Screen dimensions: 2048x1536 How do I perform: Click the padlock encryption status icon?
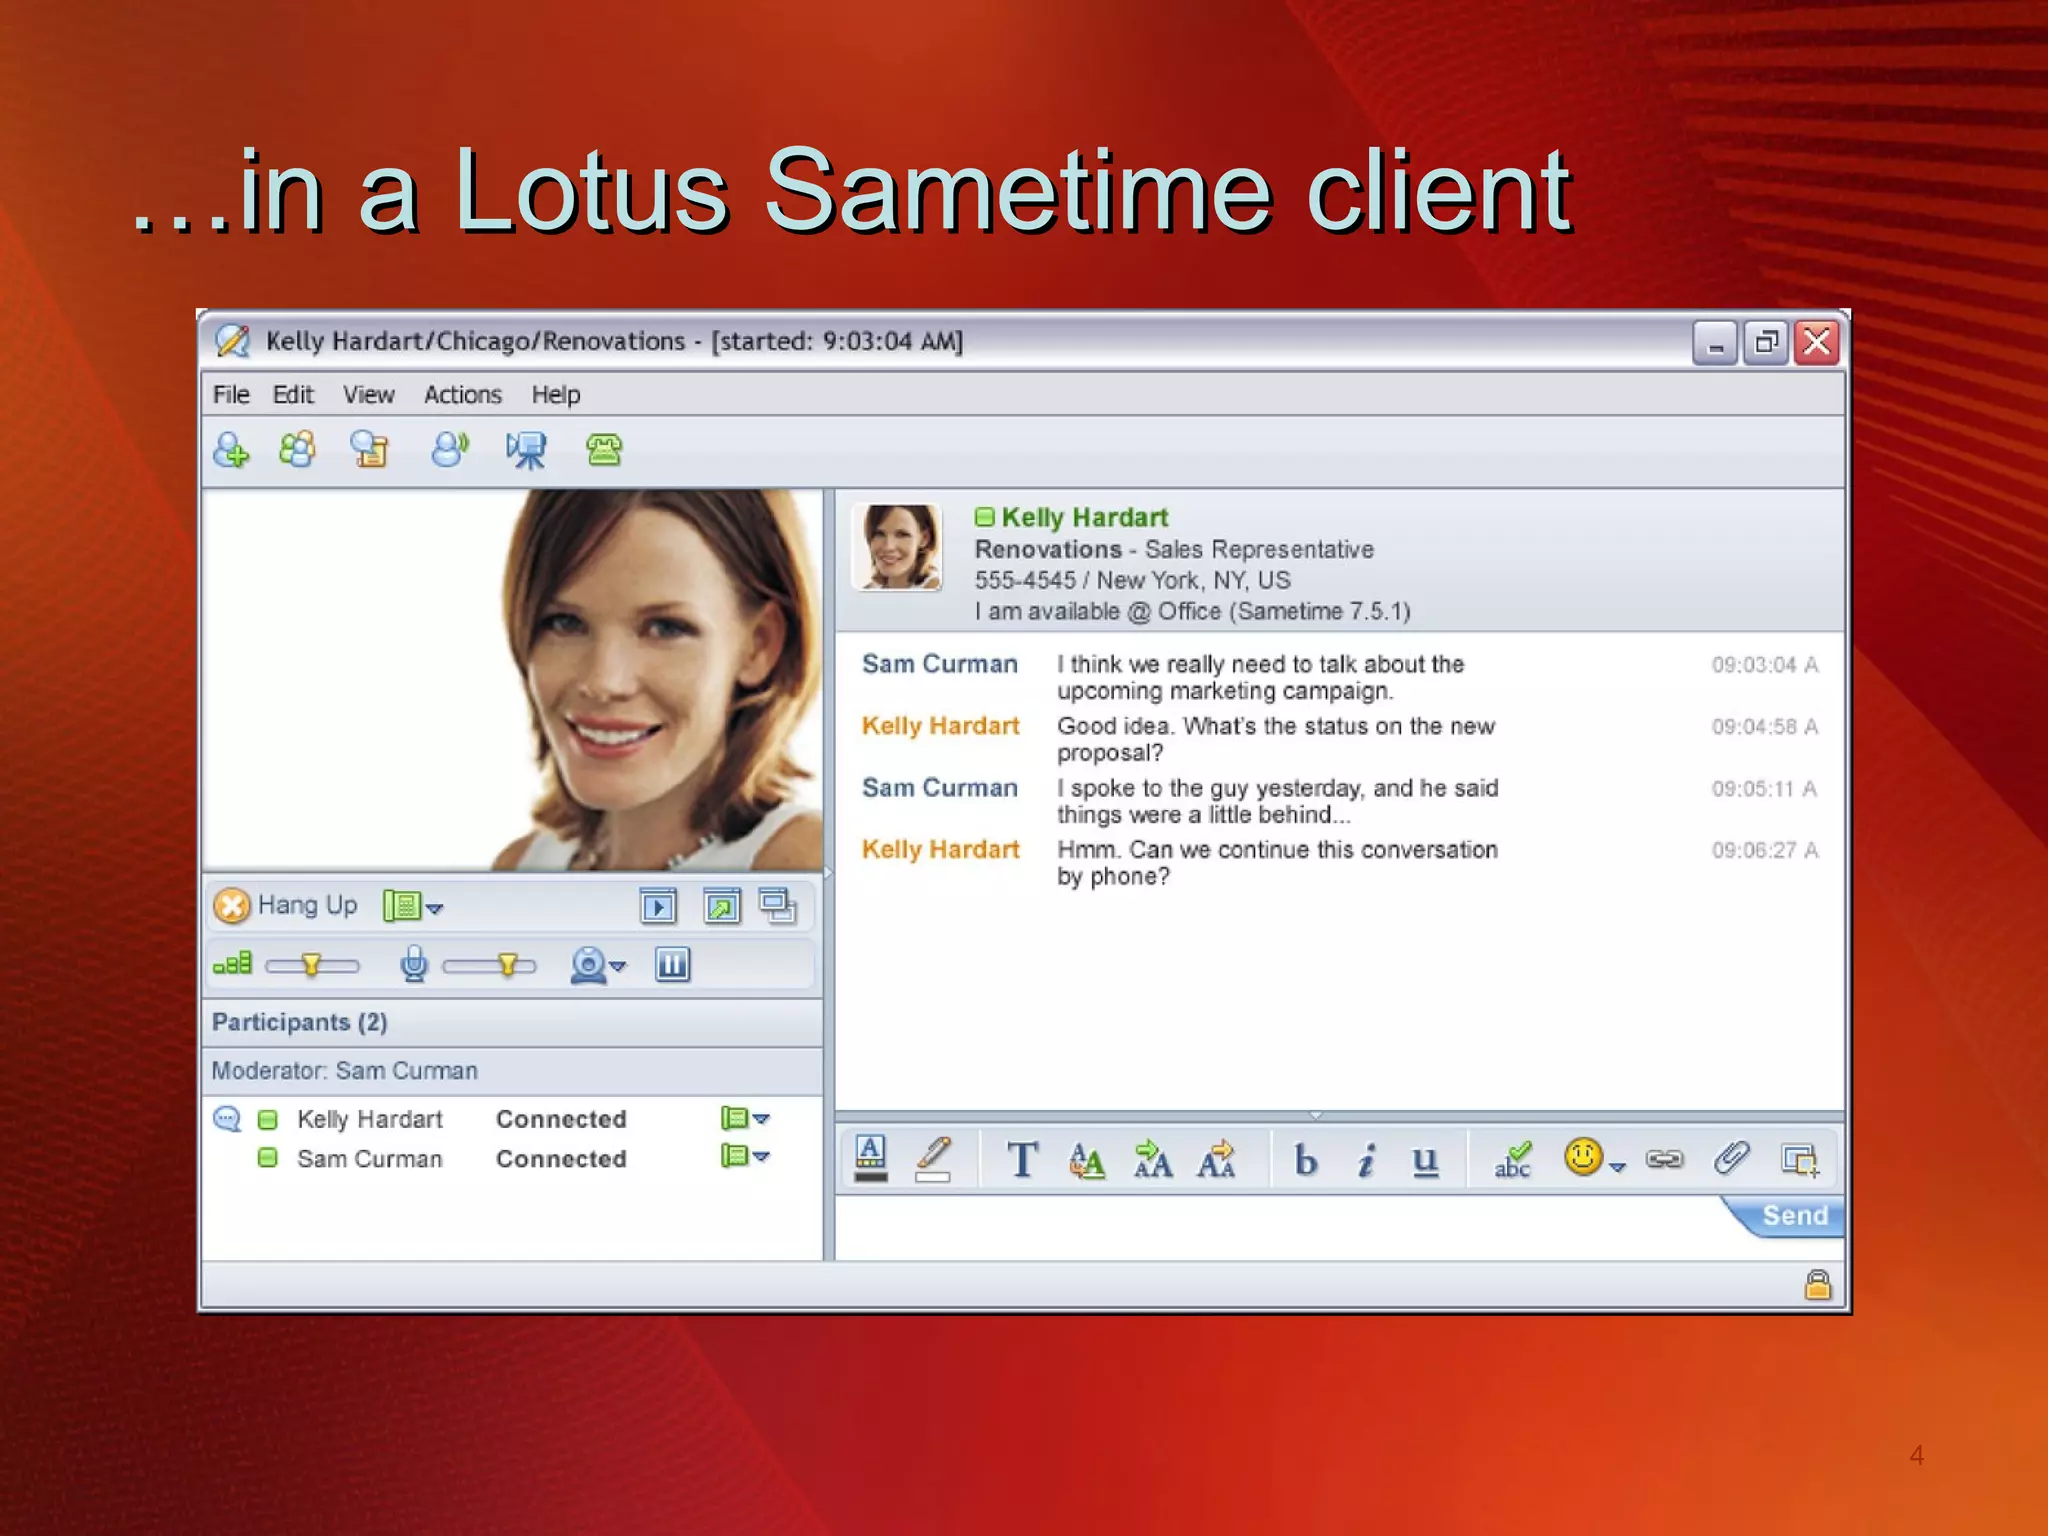(1817, 1284)
